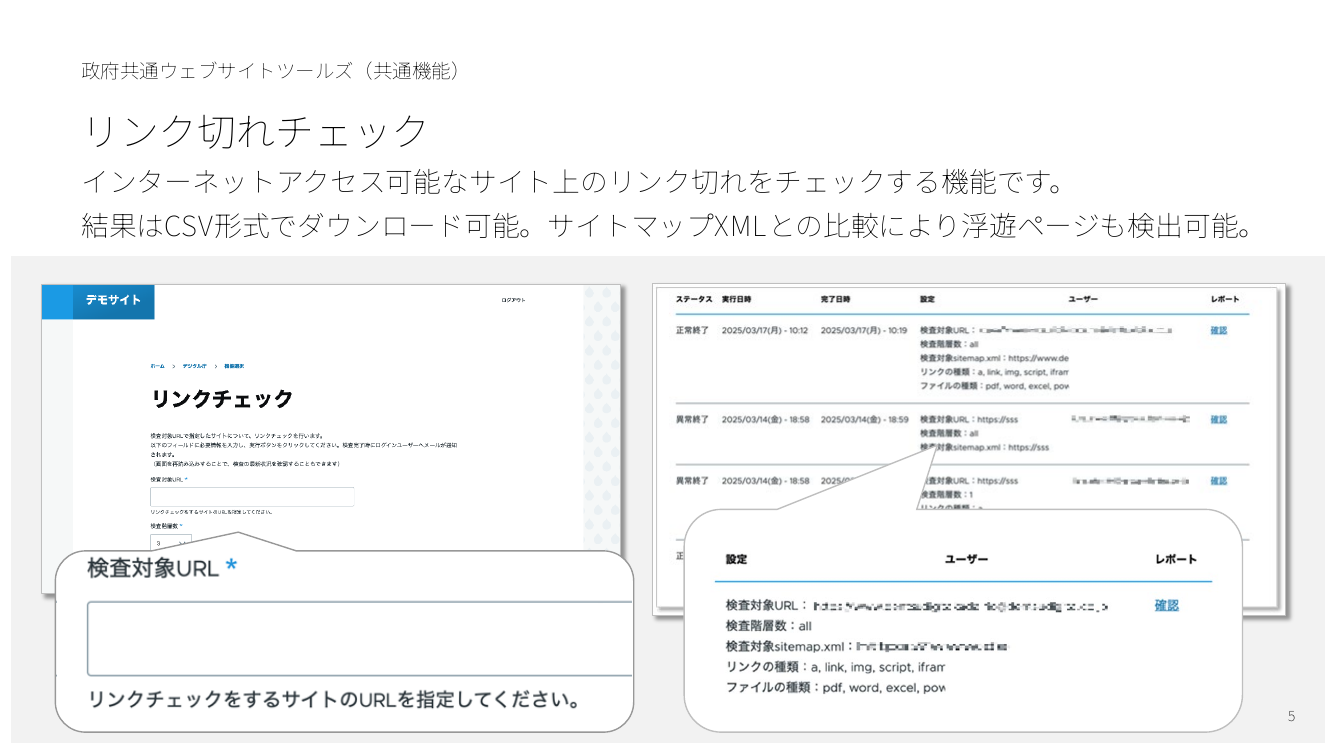
Task: Click the slide page number 5
Action: tap(1291, 716)
